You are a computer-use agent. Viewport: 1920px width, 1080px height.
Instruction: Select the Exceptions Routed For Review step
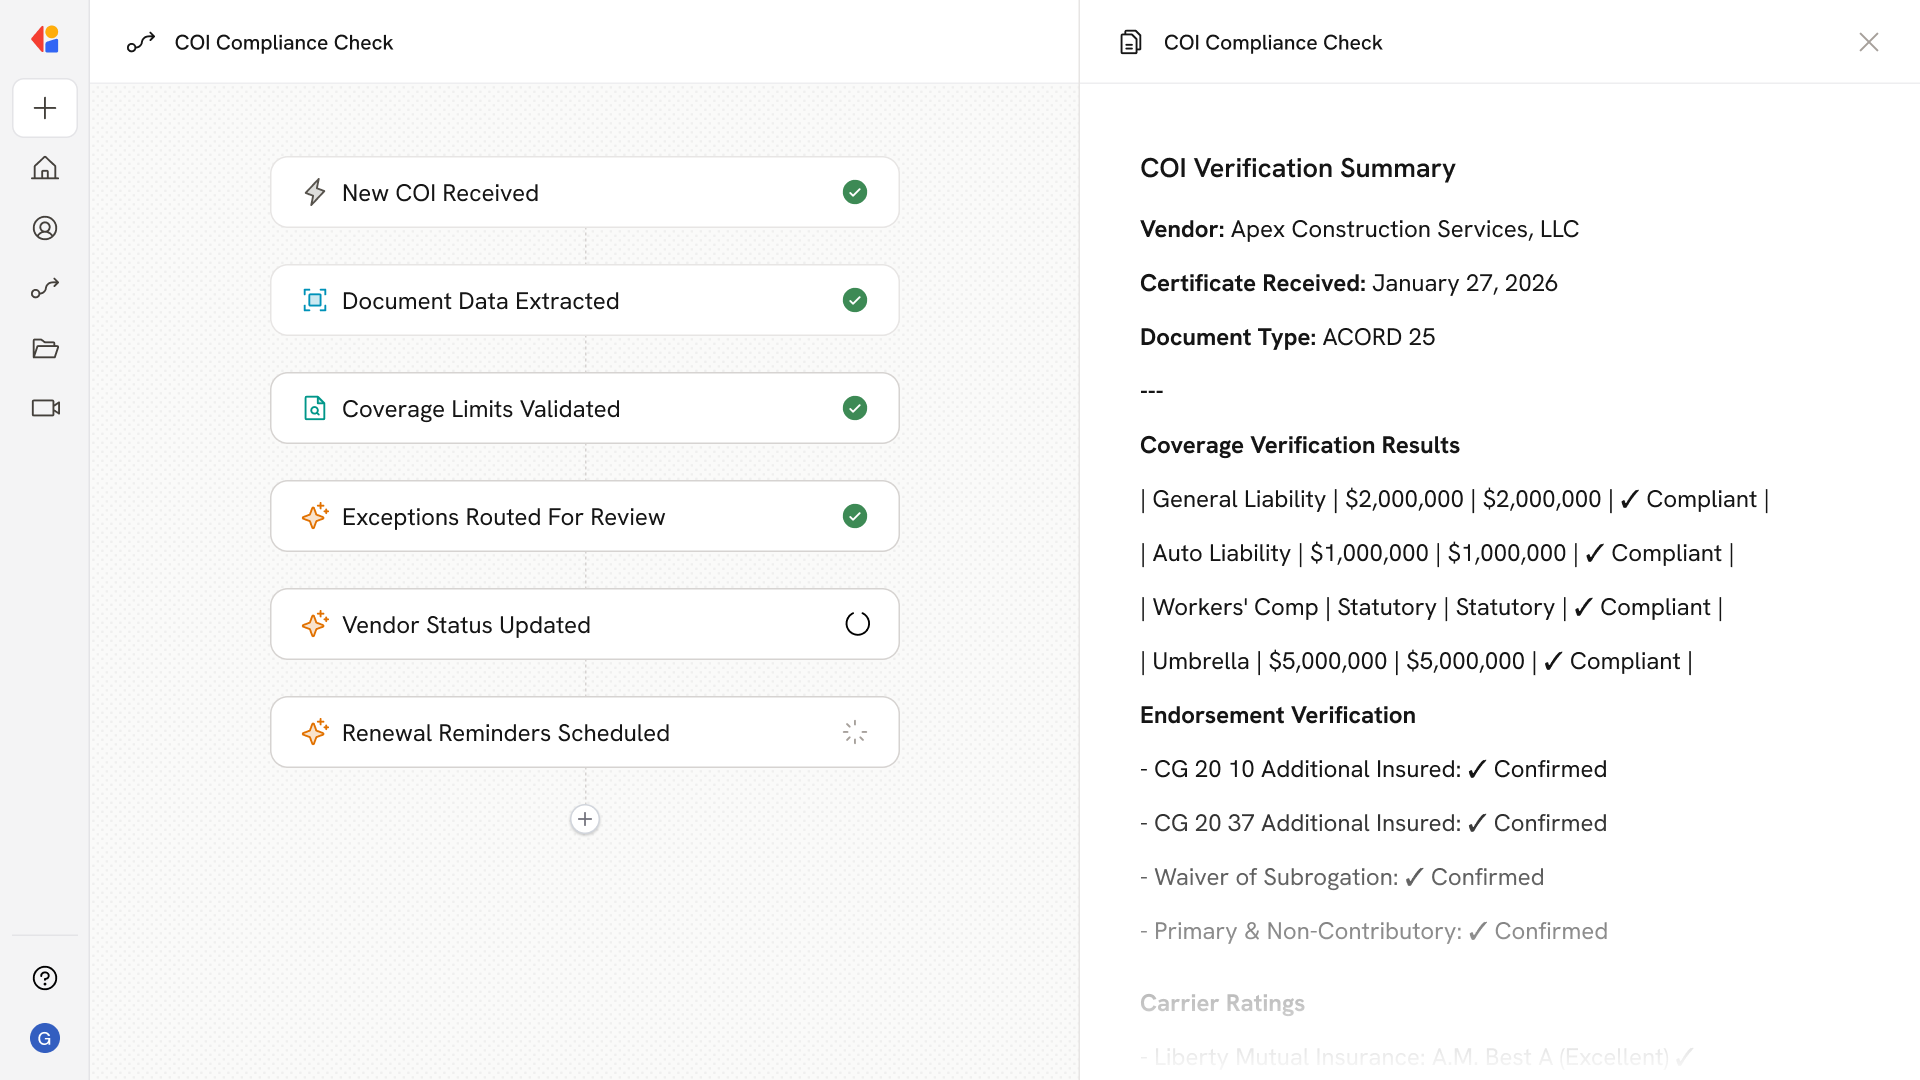[x=584, y=516]
